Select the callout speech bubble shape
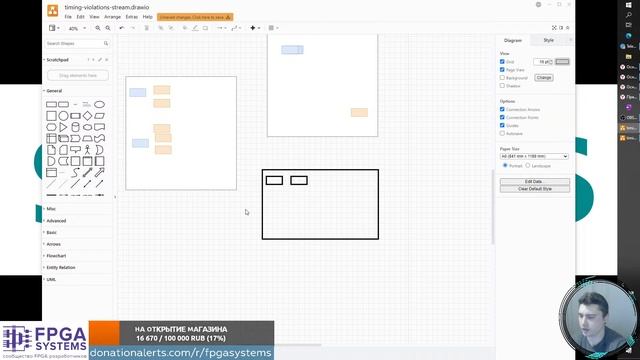 click(75, 150)
